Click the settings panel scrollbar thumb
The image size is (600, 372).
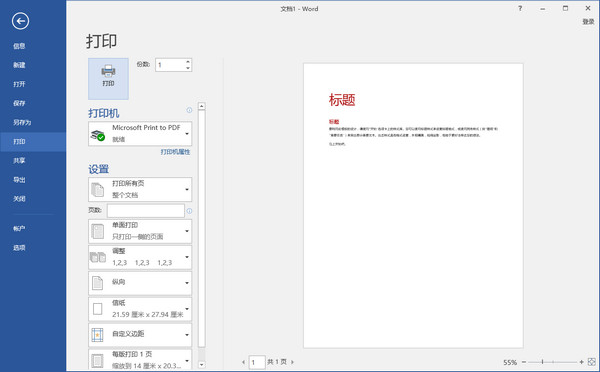point(202,229)
